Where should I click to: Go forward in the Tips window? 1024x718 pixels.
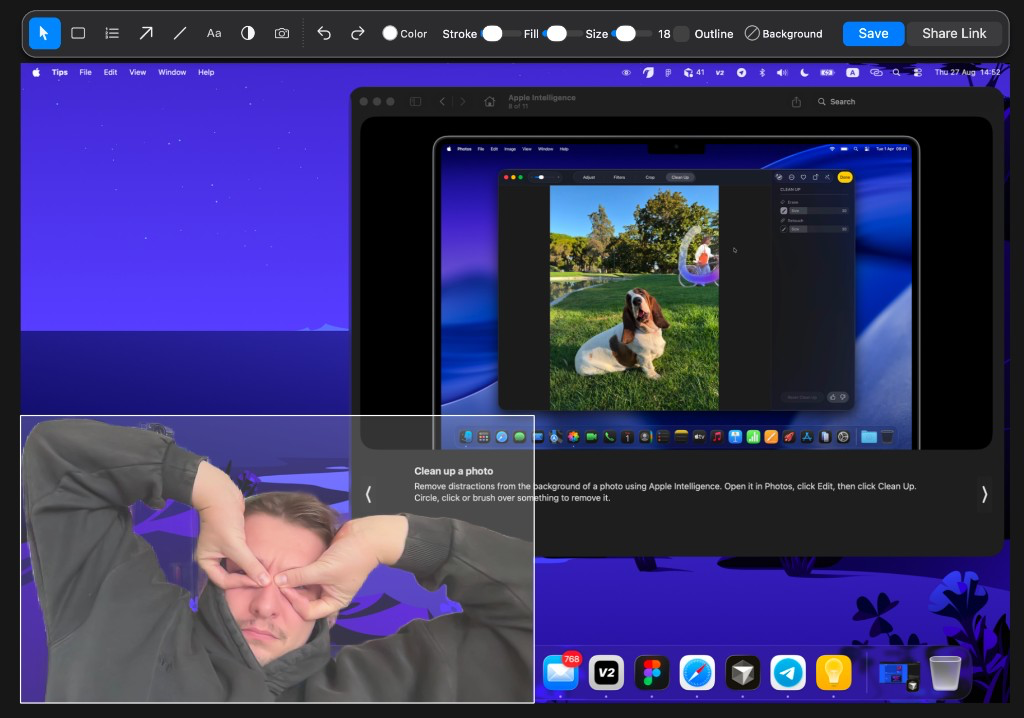click(462, 101)
